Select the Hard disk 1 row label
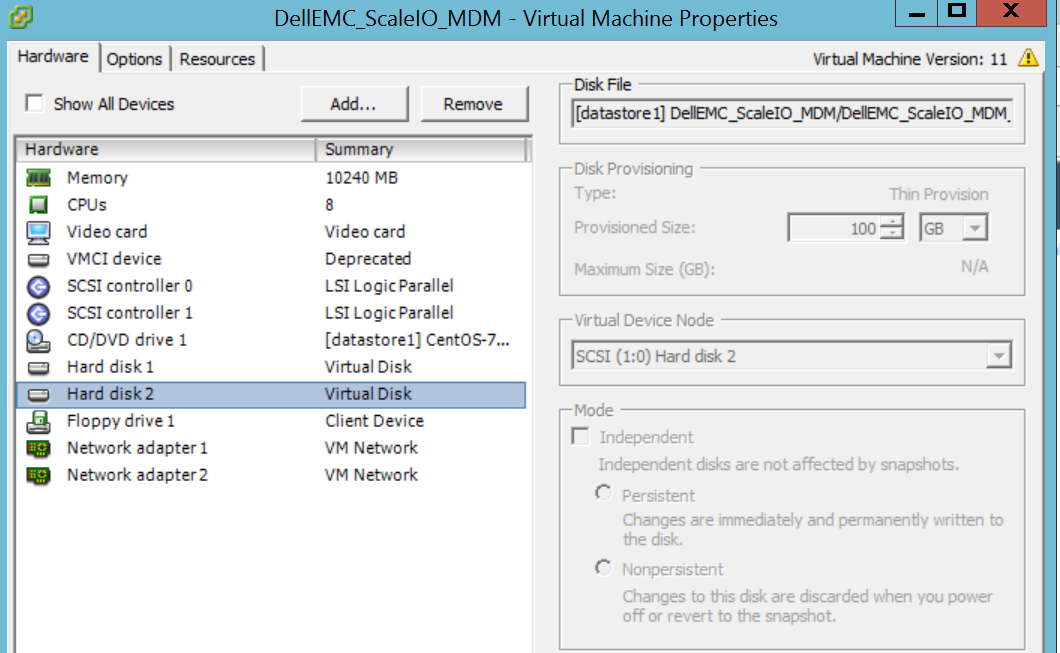The image size is (1060, 653). 110,367
